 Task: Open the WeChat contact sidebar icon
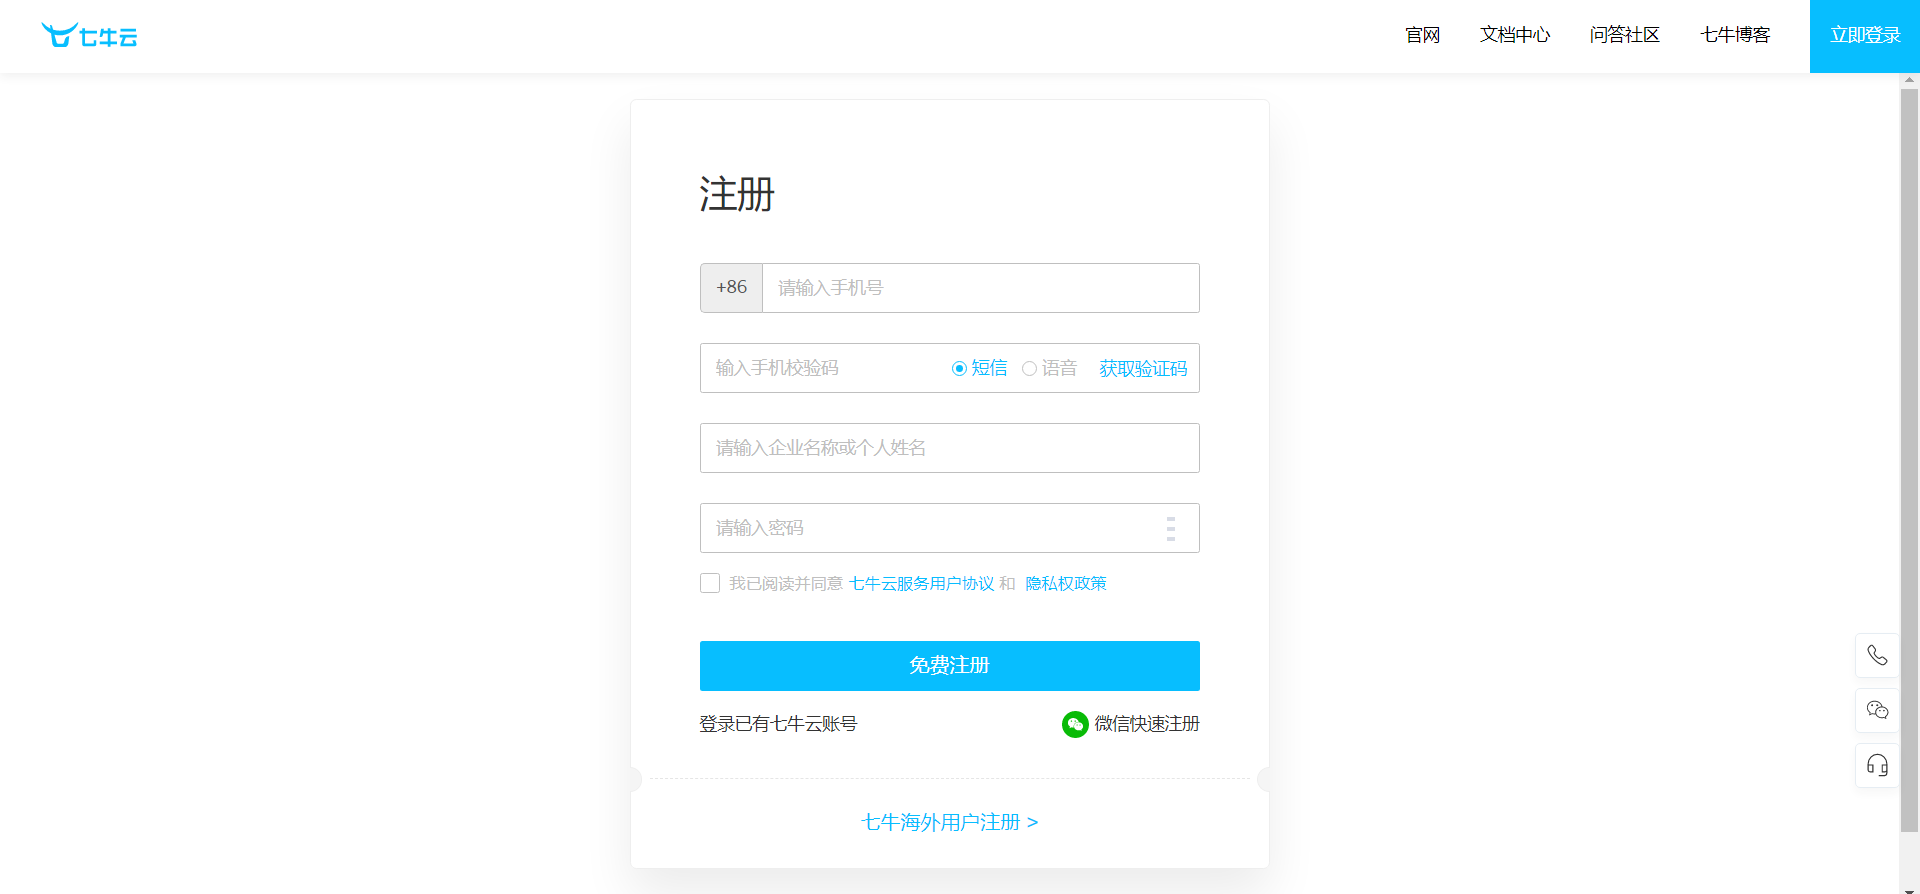[x=1877, y=710]
